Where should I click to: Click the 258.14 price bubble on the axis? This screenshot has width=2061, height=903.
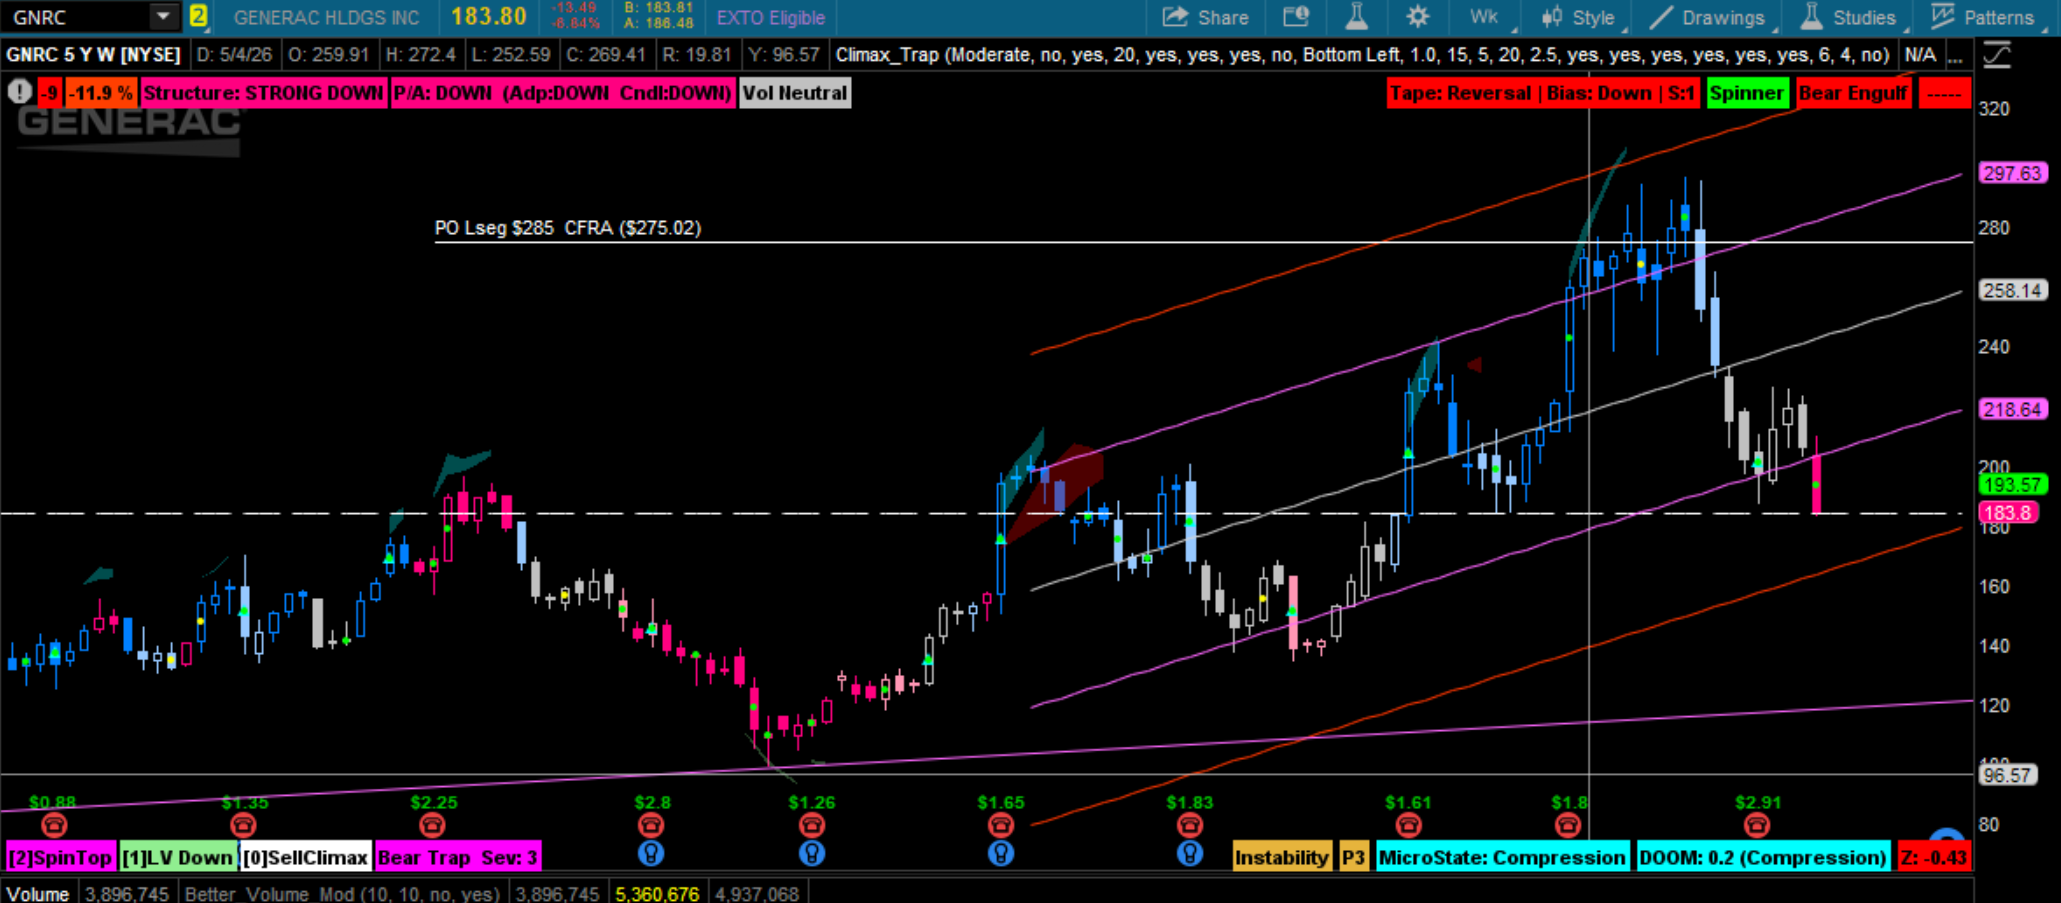pyautogui.click(x=2012, y=291)
